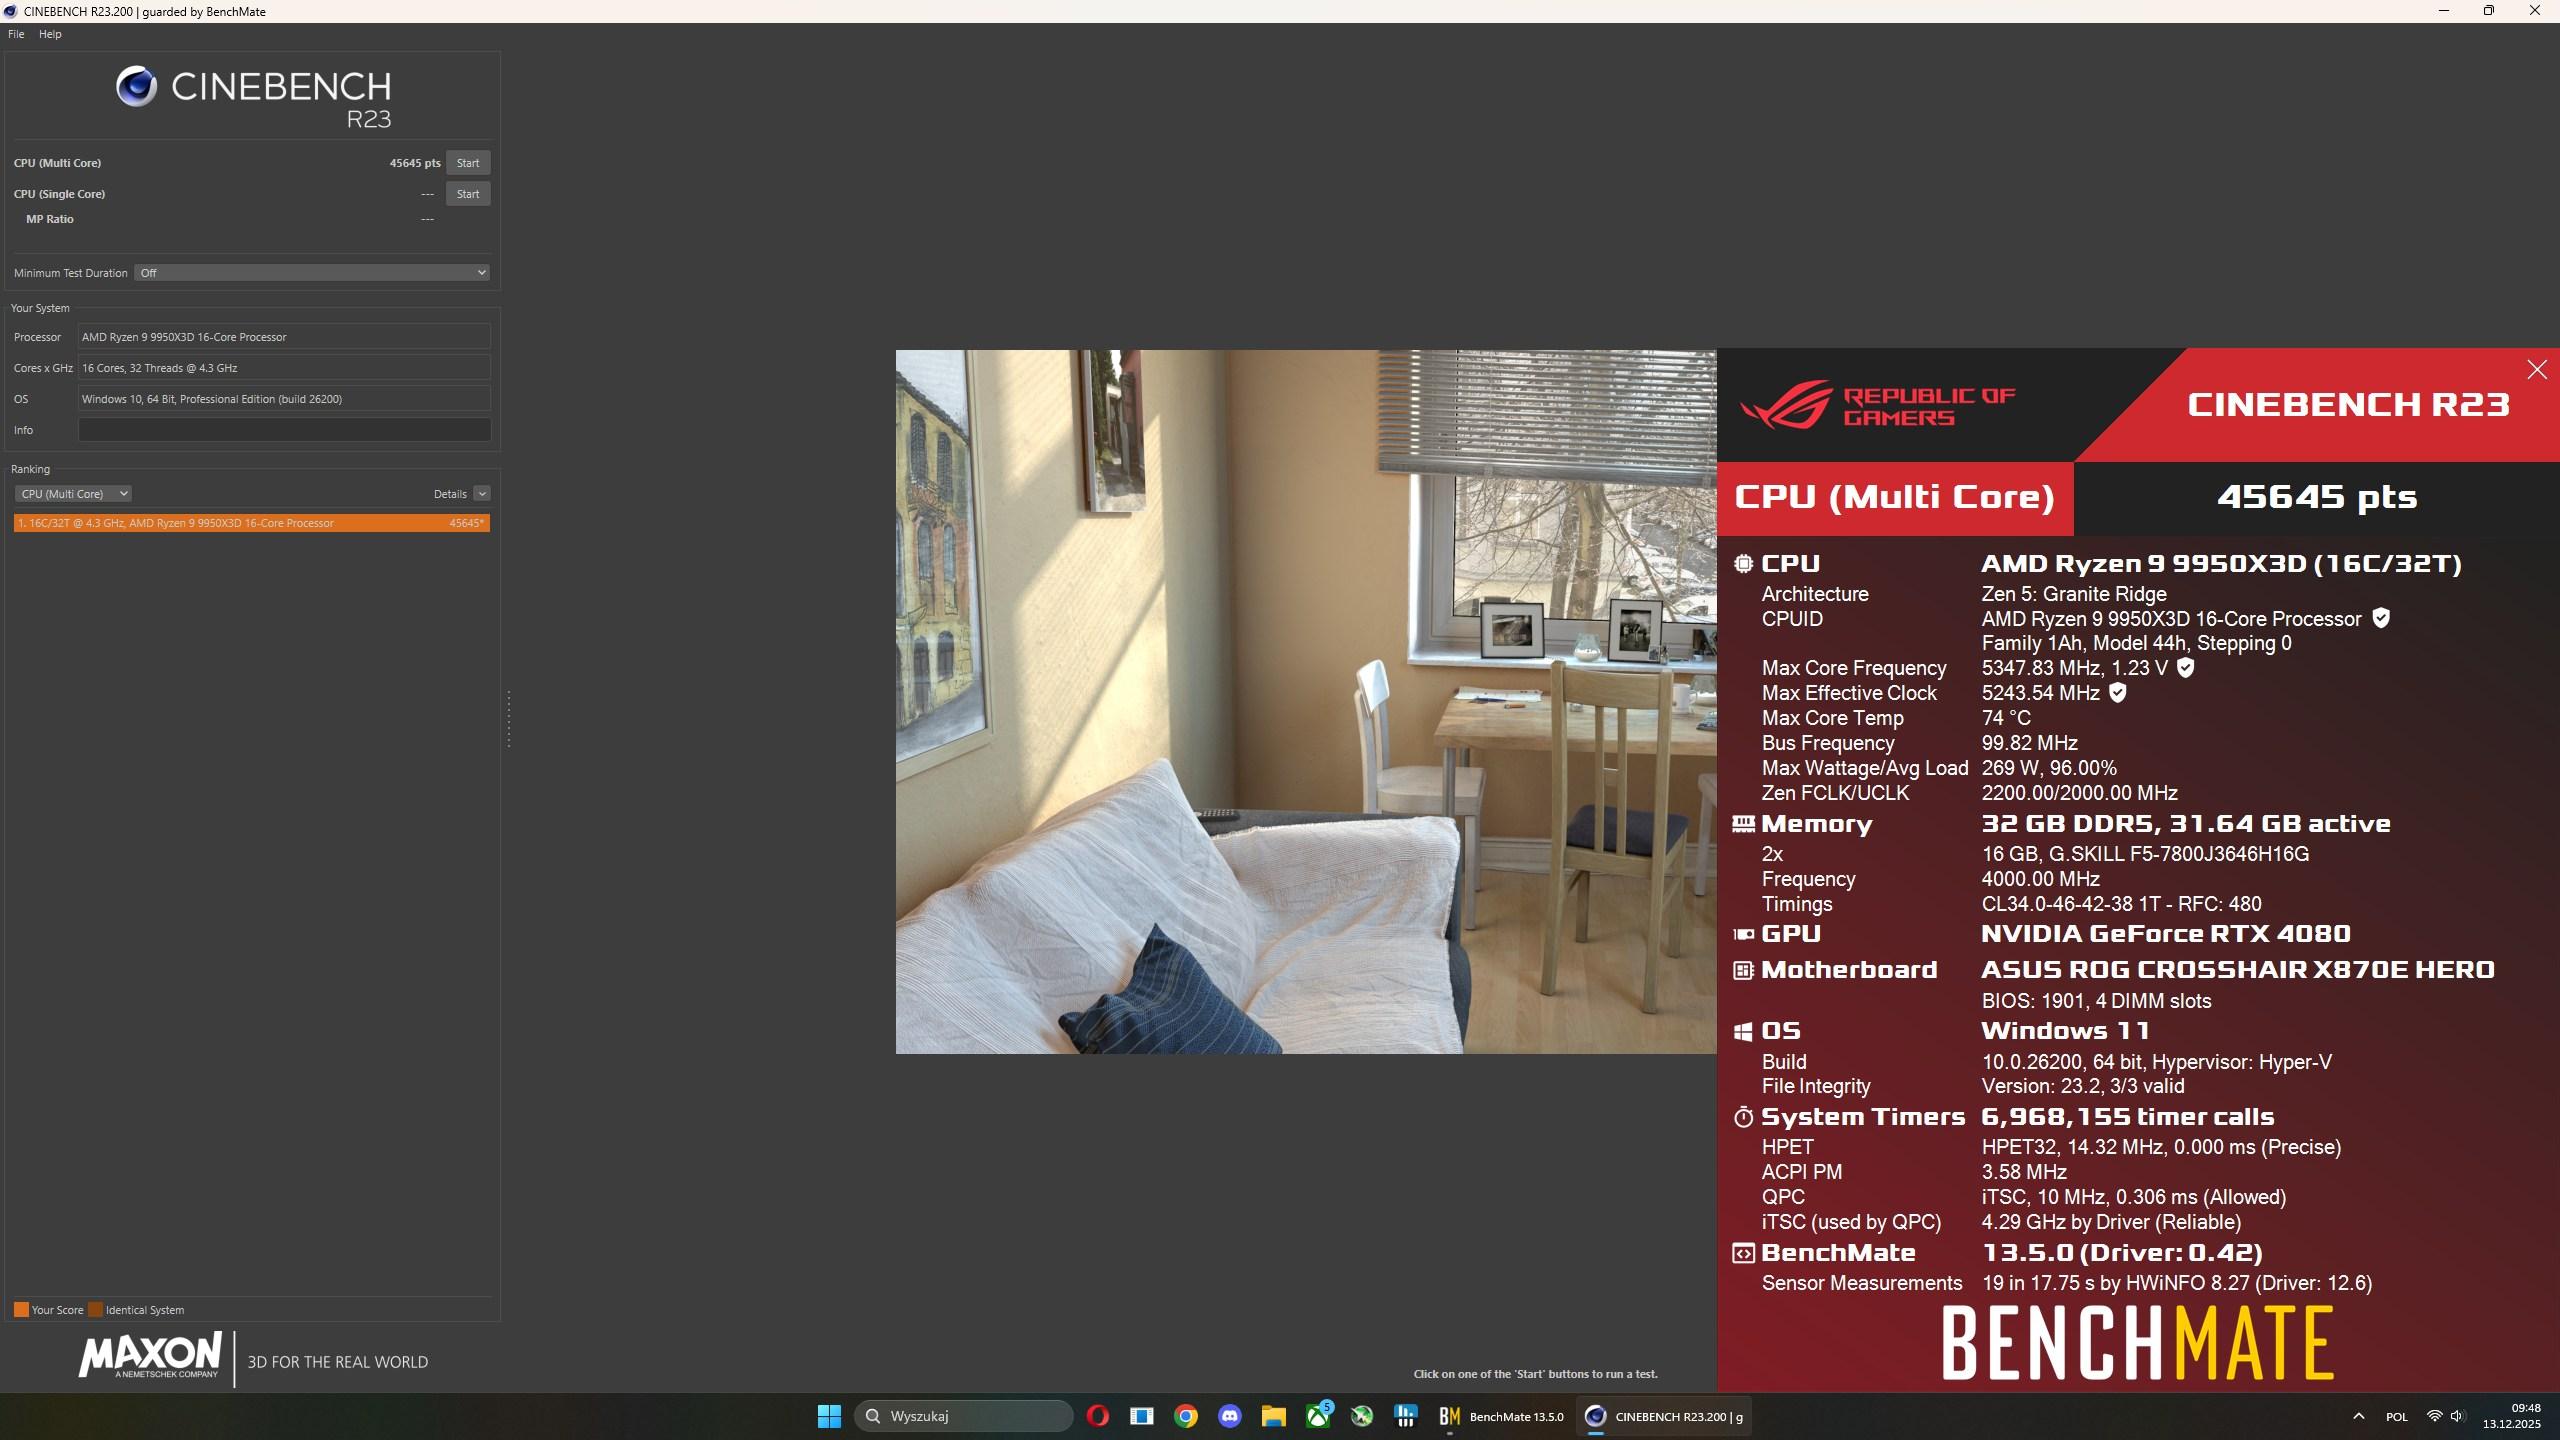
Task: Open the Help menu
Action: click(x=50, y=34)
